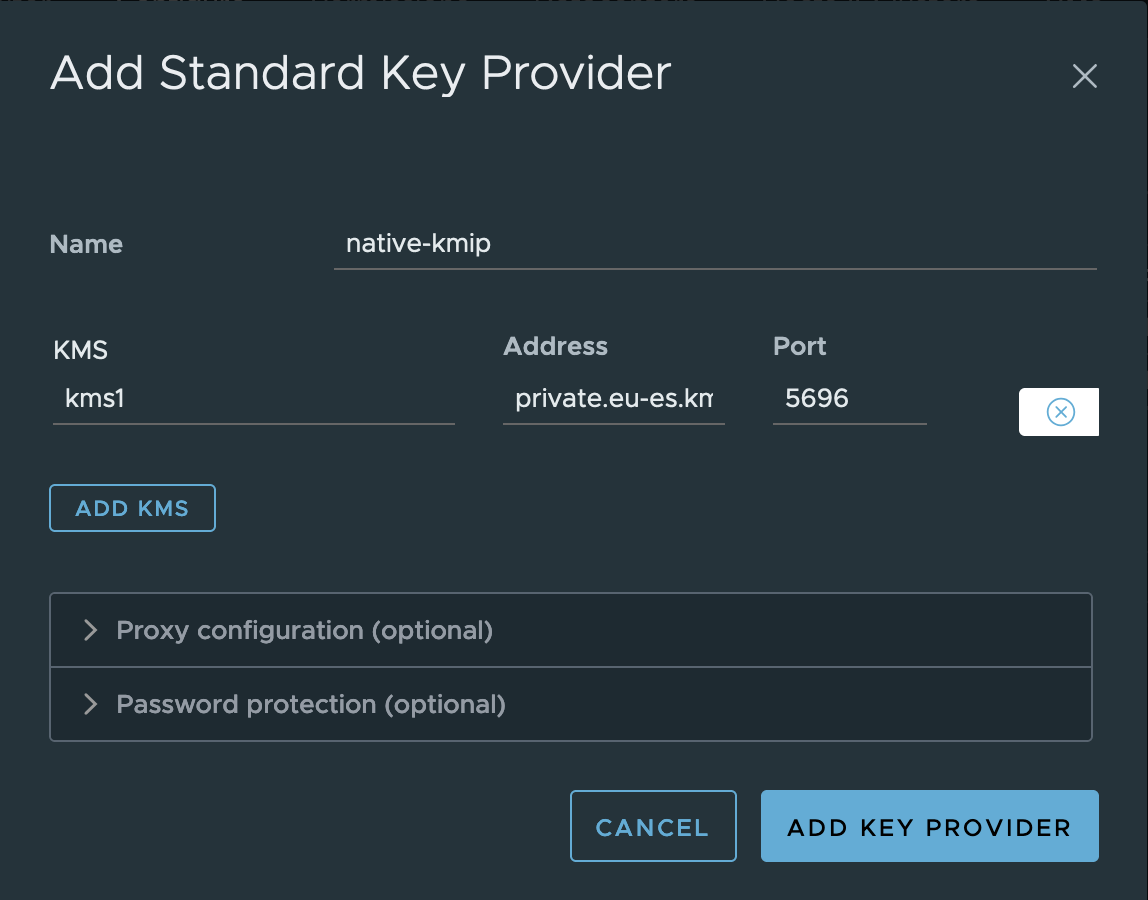Screen dimensions: 1148x900
Task: Click the "Address" column label
Action: point(555,347)
